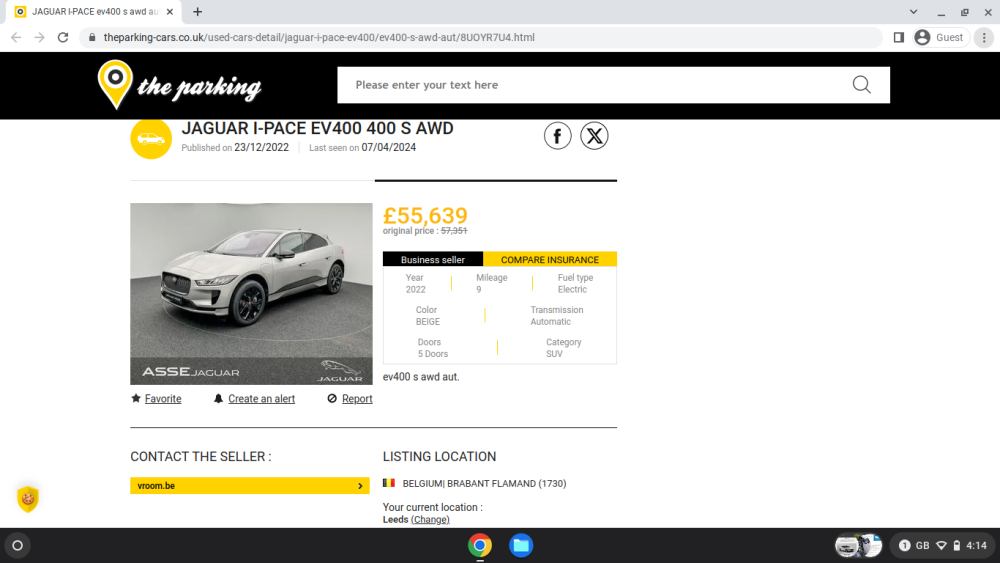Click the site lock icon
Screen dimensions: 1000x563
click(92, 38)
